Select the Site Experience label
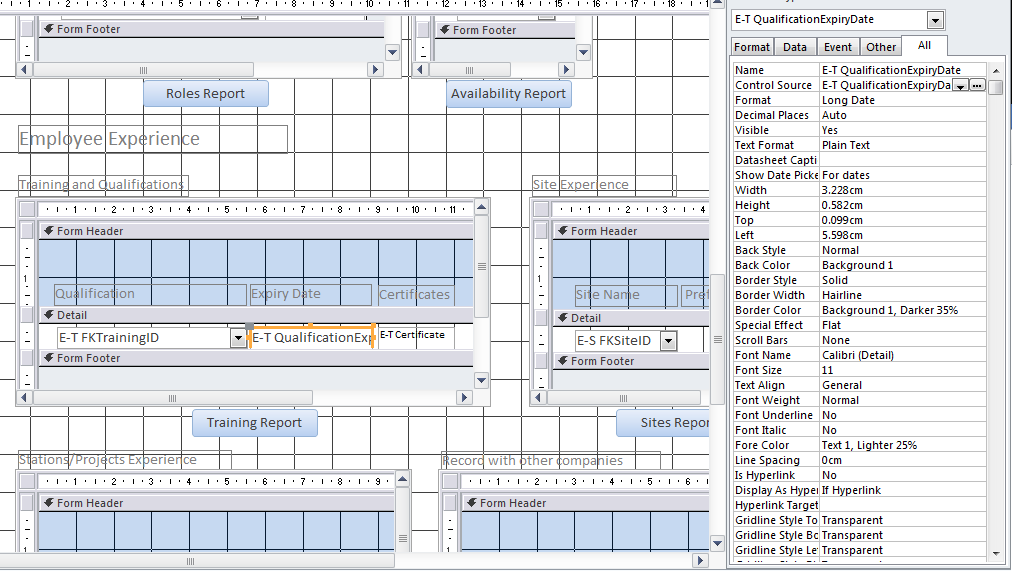The width and height of the screenshot is (1012, 571). click(604, 185)
